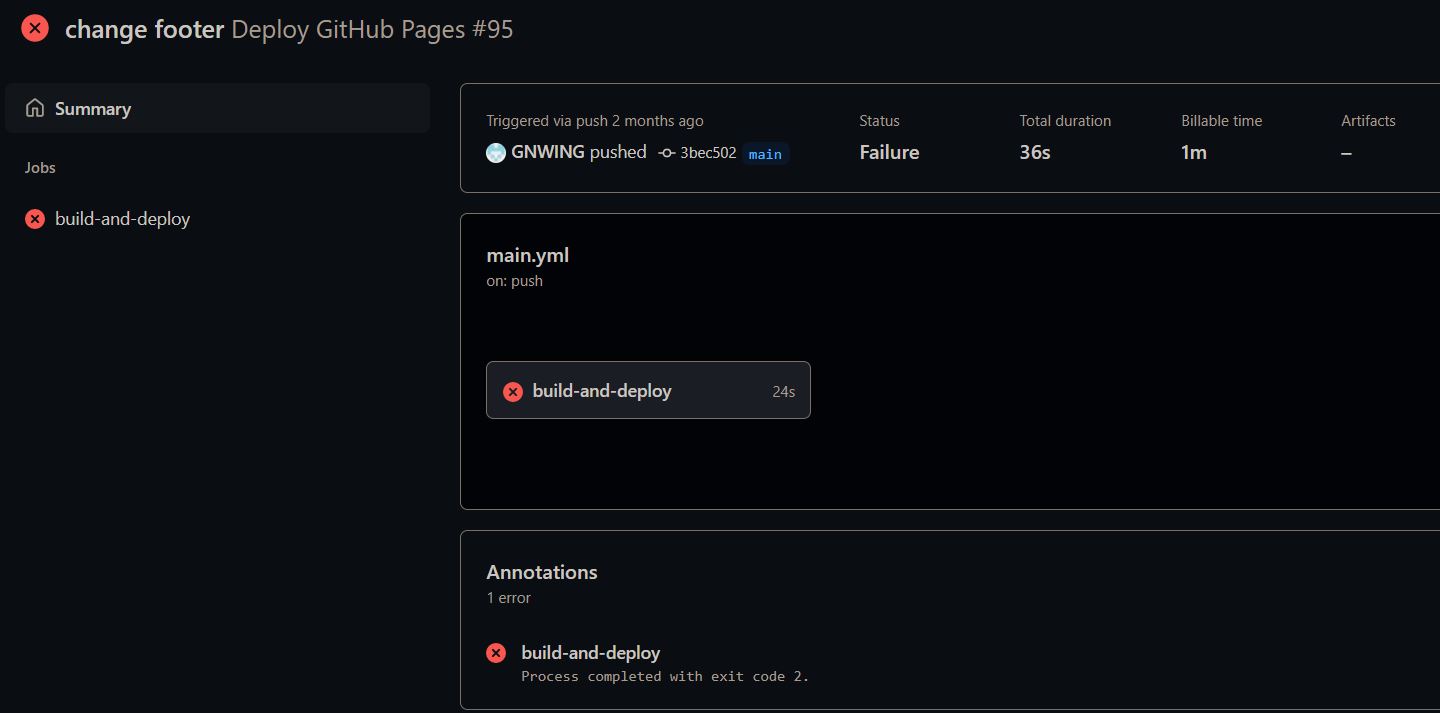Open the Summary sidebar tab
This screenshot has height=713, width=1440.
[x=217, y=108]
